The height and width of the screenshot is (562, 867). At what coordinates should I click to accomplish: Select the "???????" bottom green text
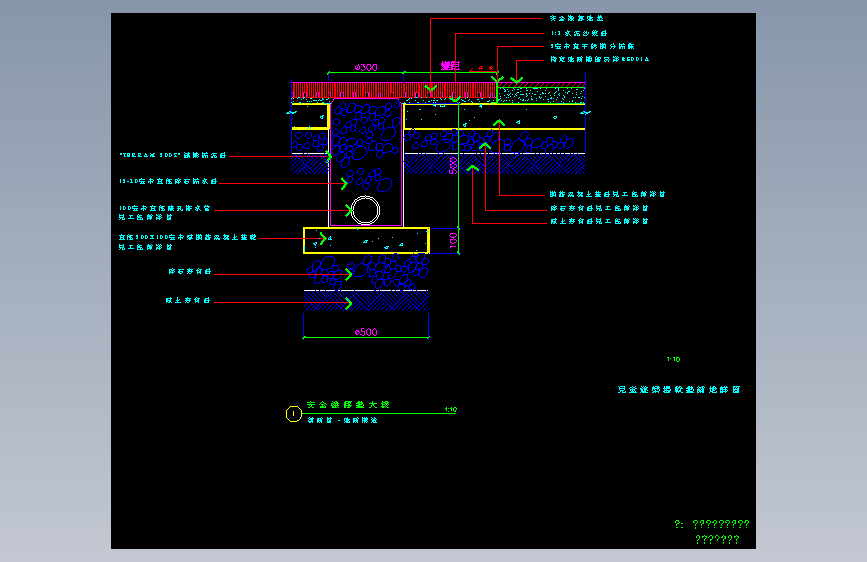tap(717, 539)
